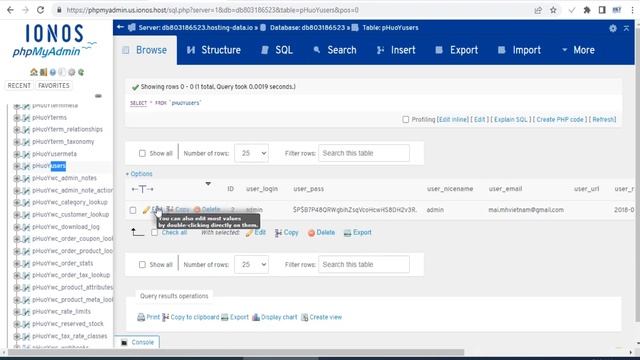Click upper Search this table filter field

(364, 153)
